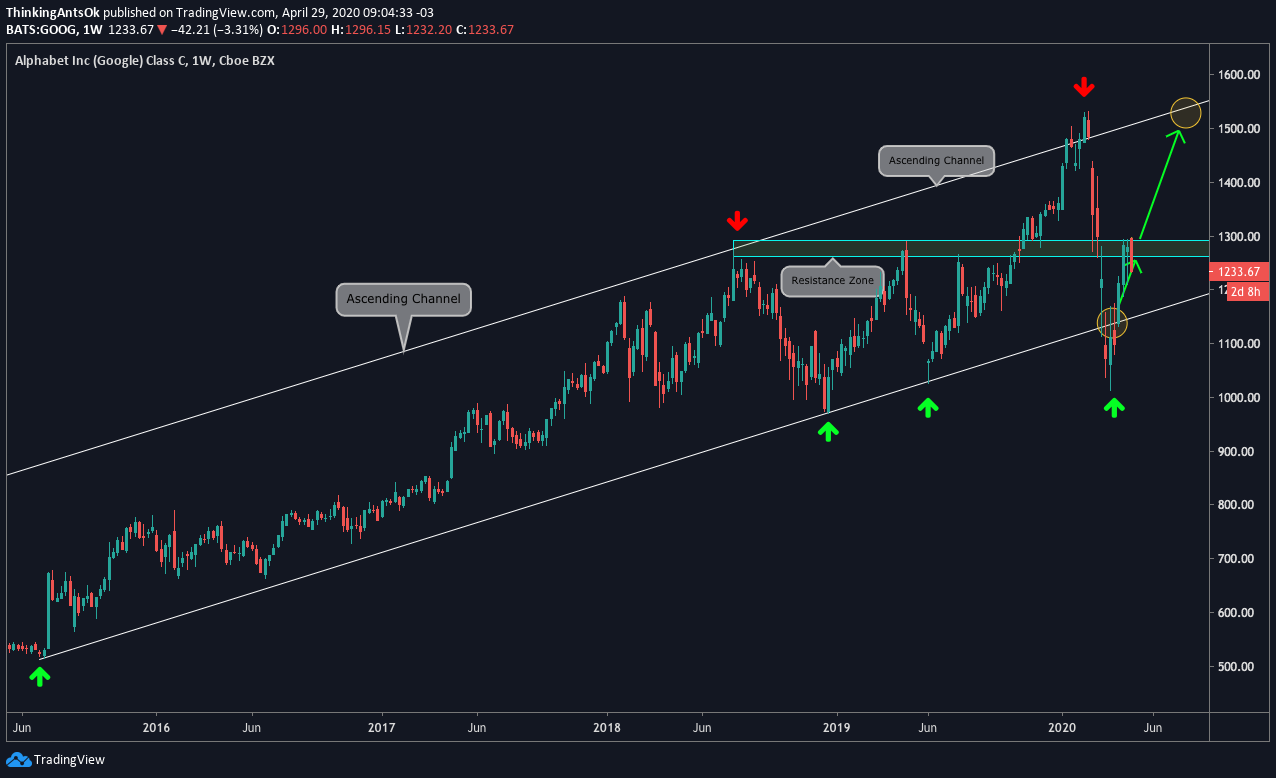Open the ThinkingAntsOk author name

[52, 13]
